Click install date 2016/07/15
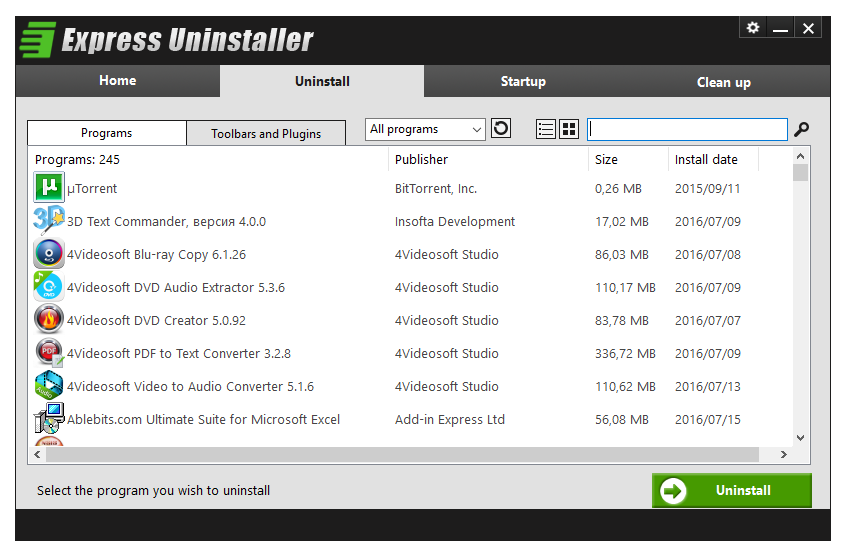862x549 pixels. tap(708, 419)
